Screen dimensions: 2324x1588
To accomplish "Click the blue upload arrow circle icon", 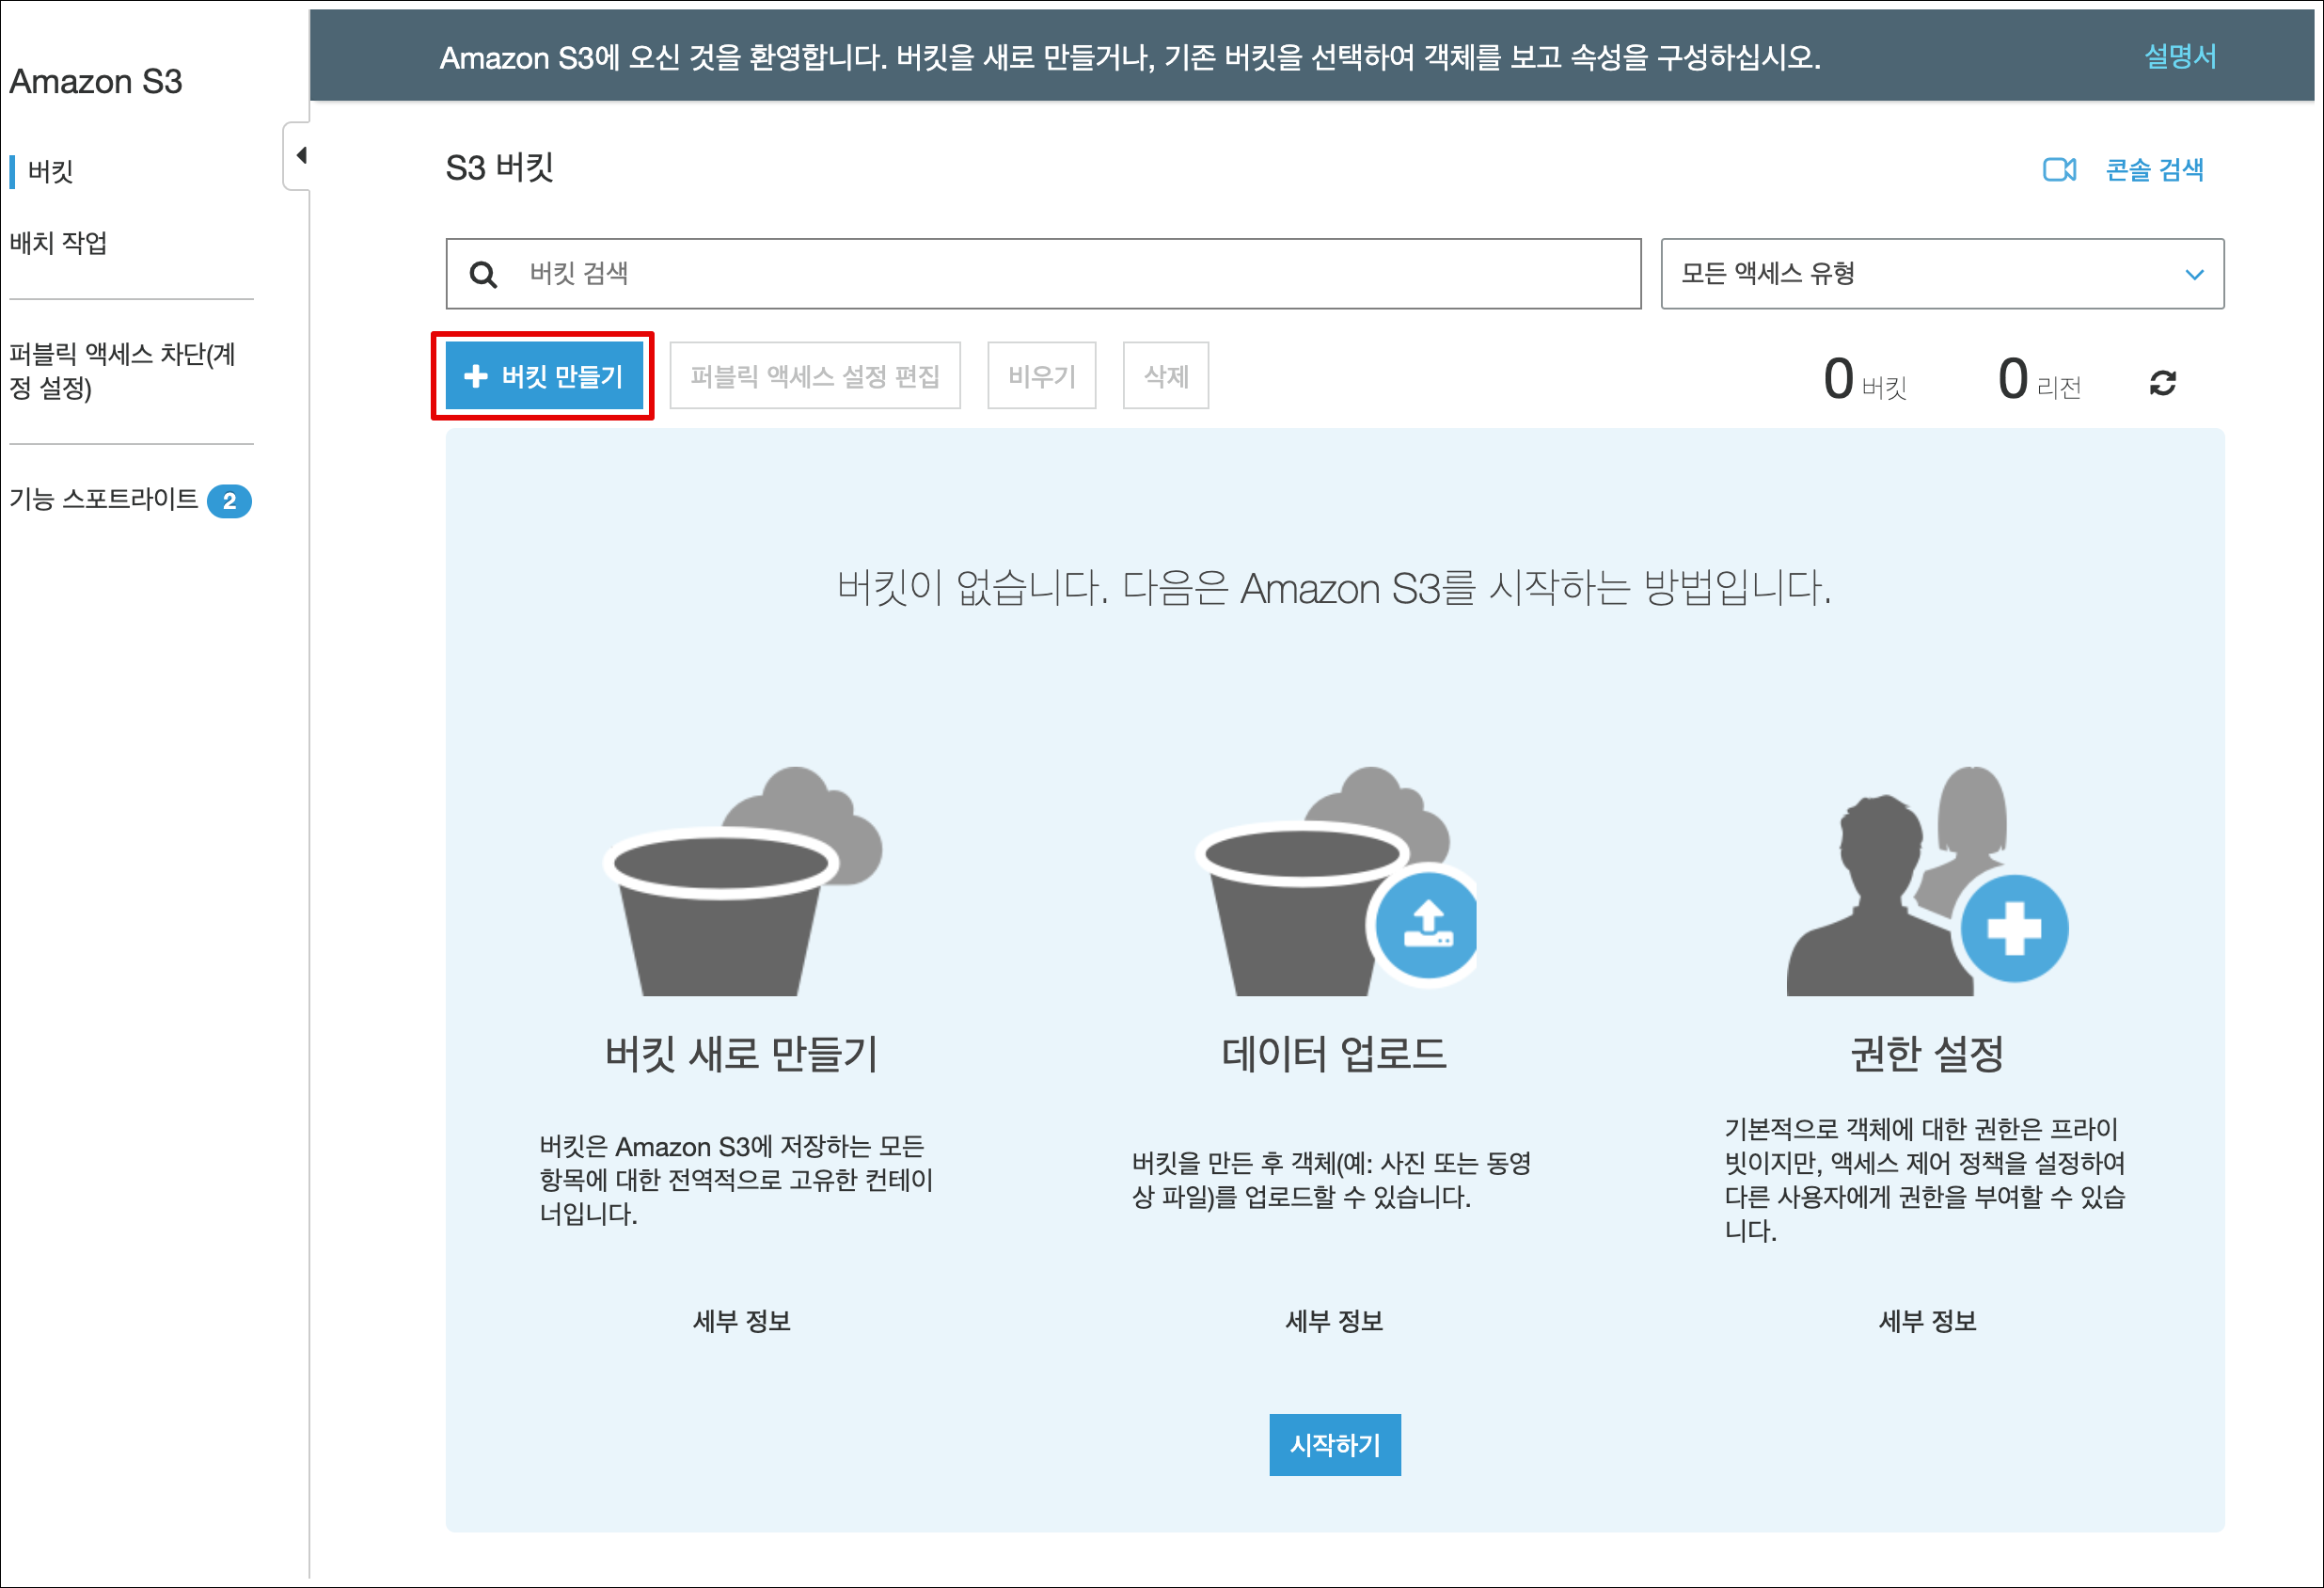I will (x=1426, y=925).
